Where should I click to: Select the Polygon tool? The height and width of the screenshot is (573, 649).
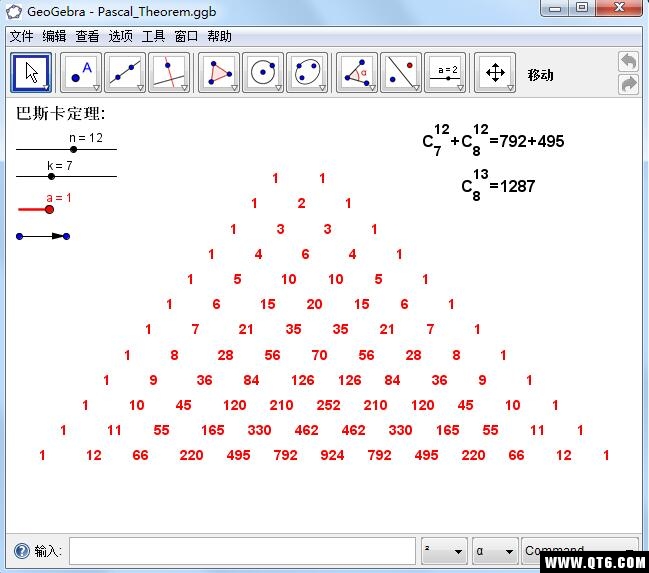point(219,72)
